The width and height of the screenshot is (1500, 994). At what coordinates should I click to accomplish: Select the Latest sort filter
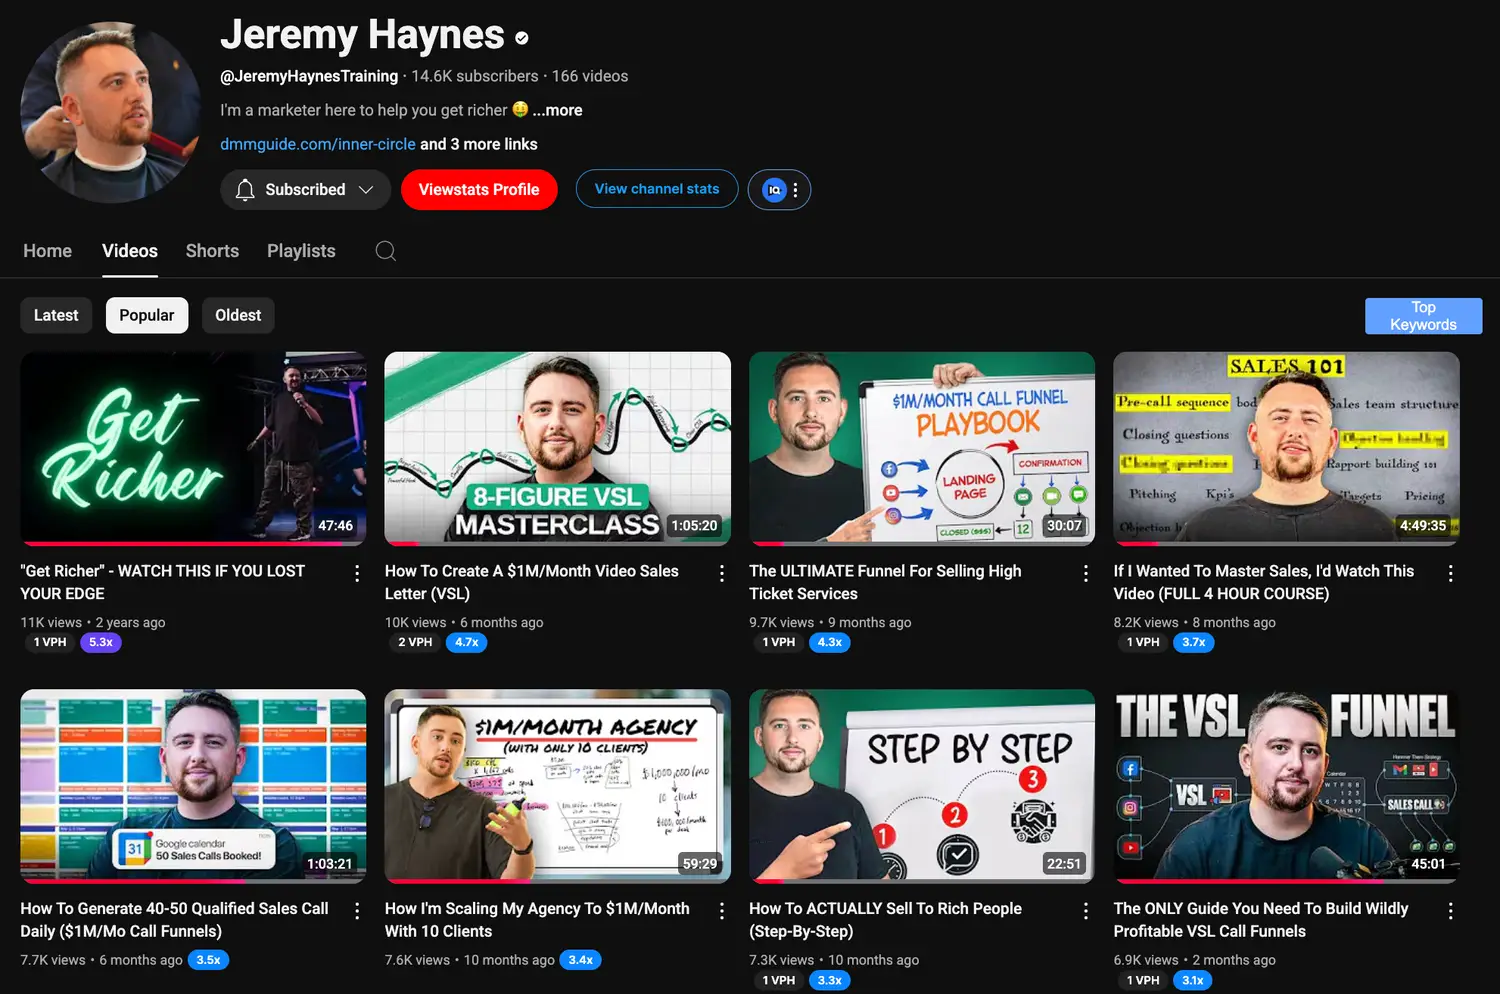click(56, 315)
